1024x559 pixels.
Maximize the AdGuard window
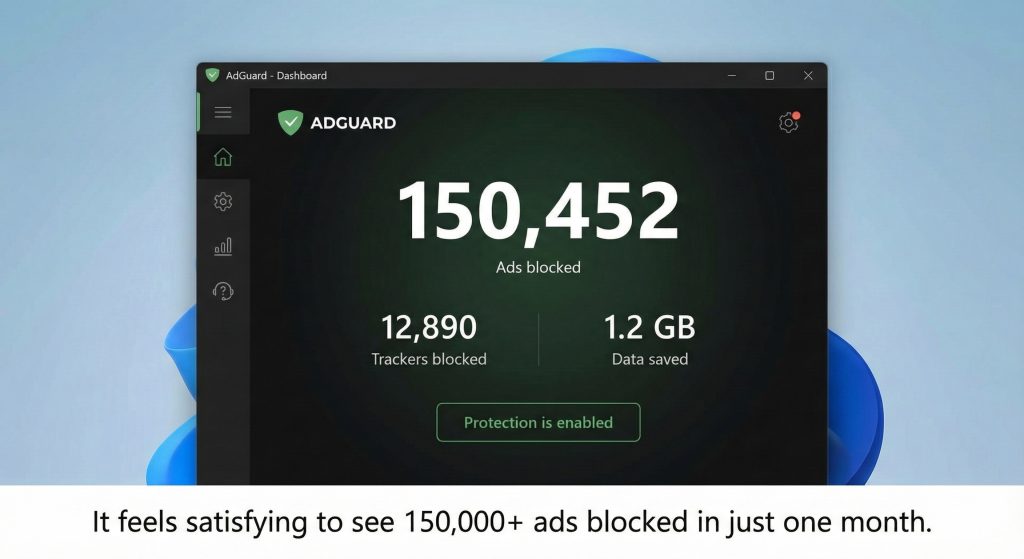click(x=769, y=75)
